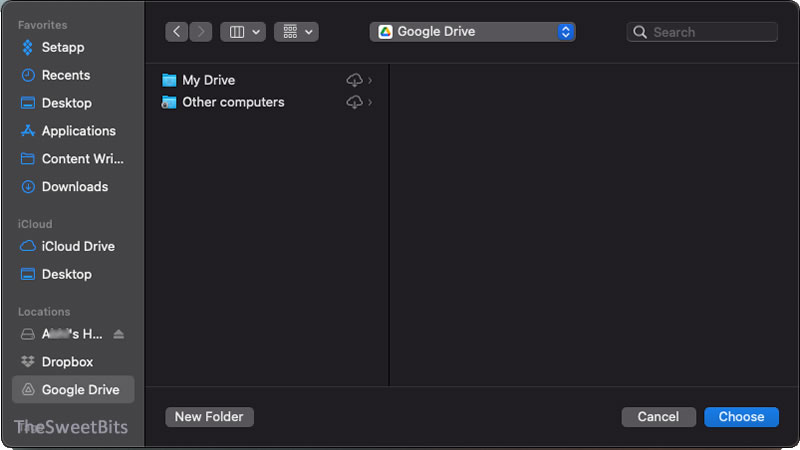Cancel the folder chooser dialog
800x450 pixels.
tap(658, 417)
